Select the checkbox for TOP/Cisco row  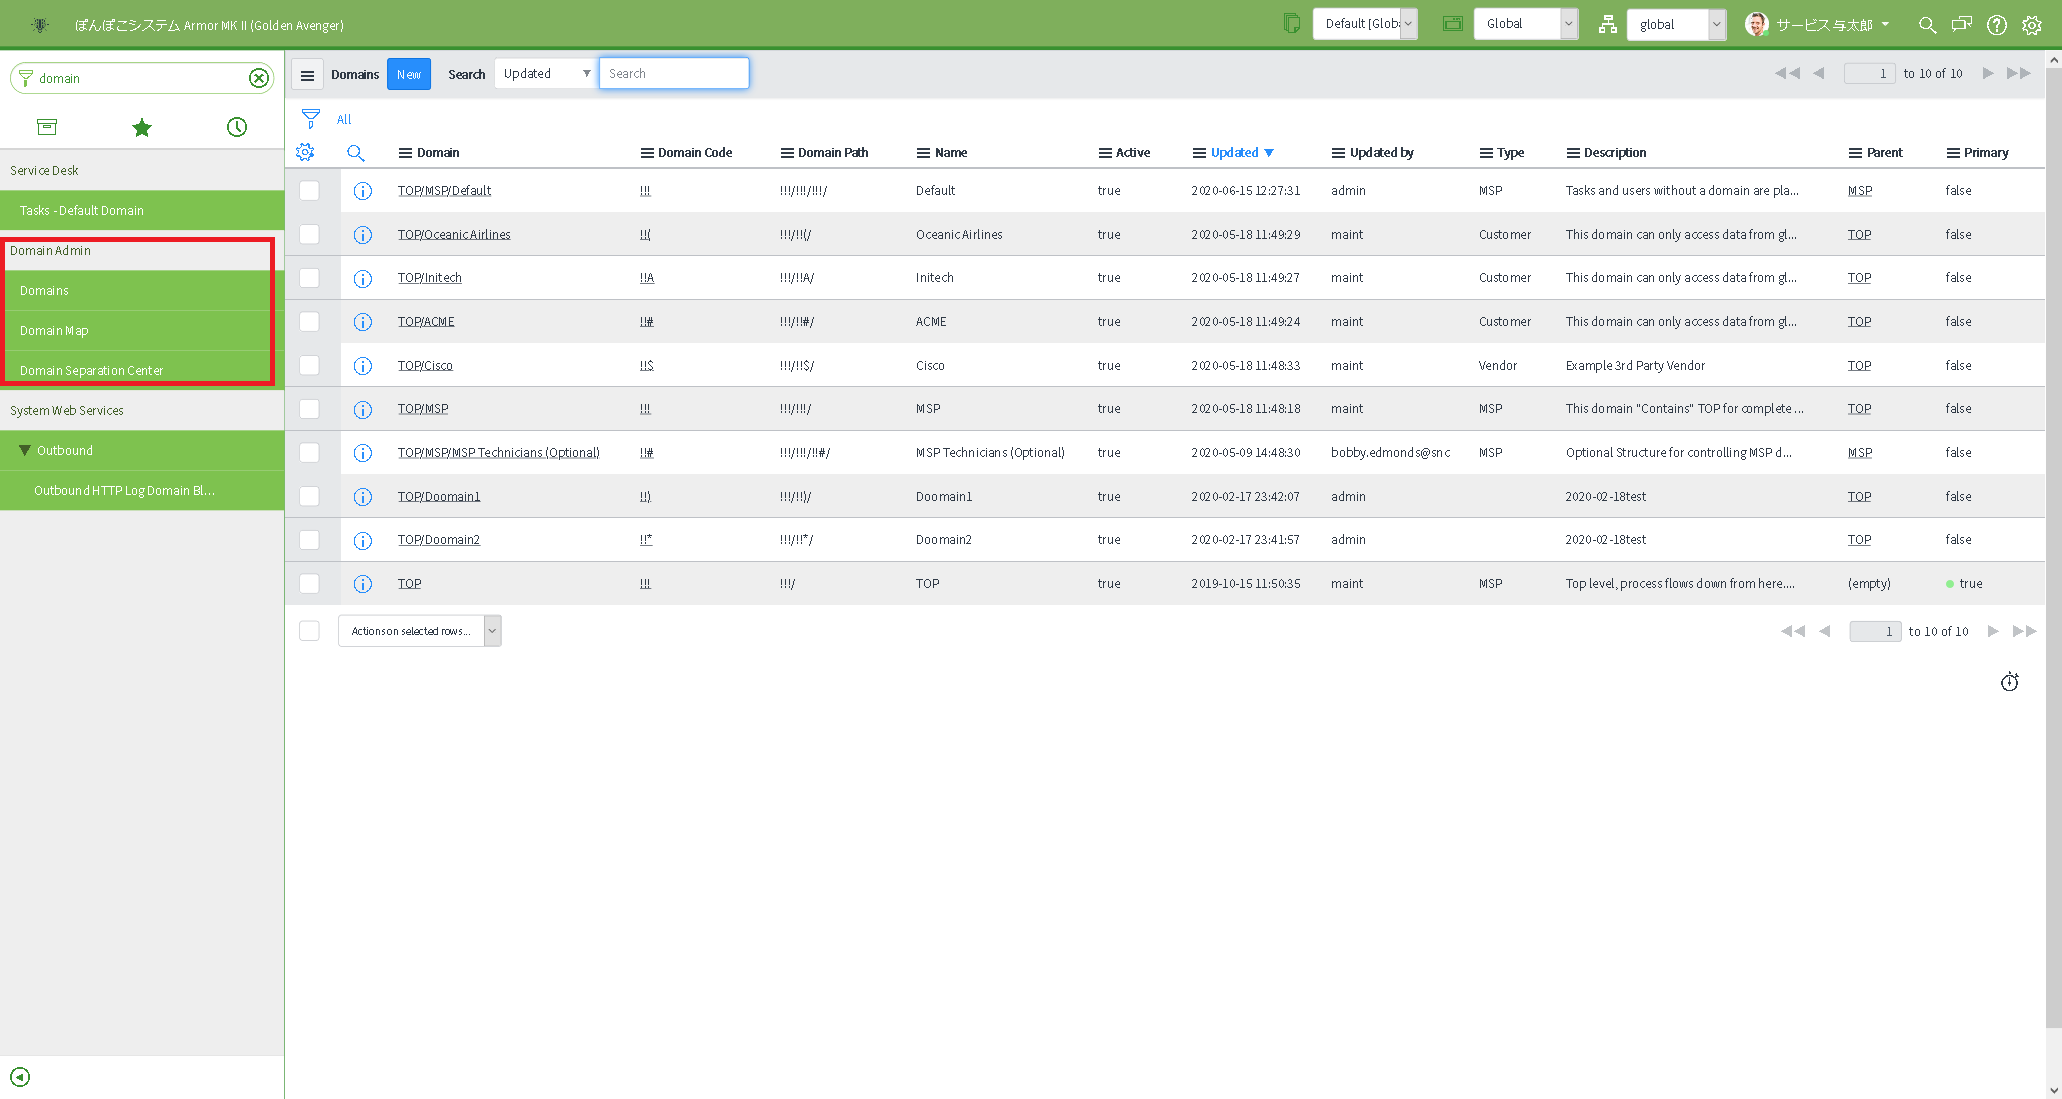pos(310,365)
